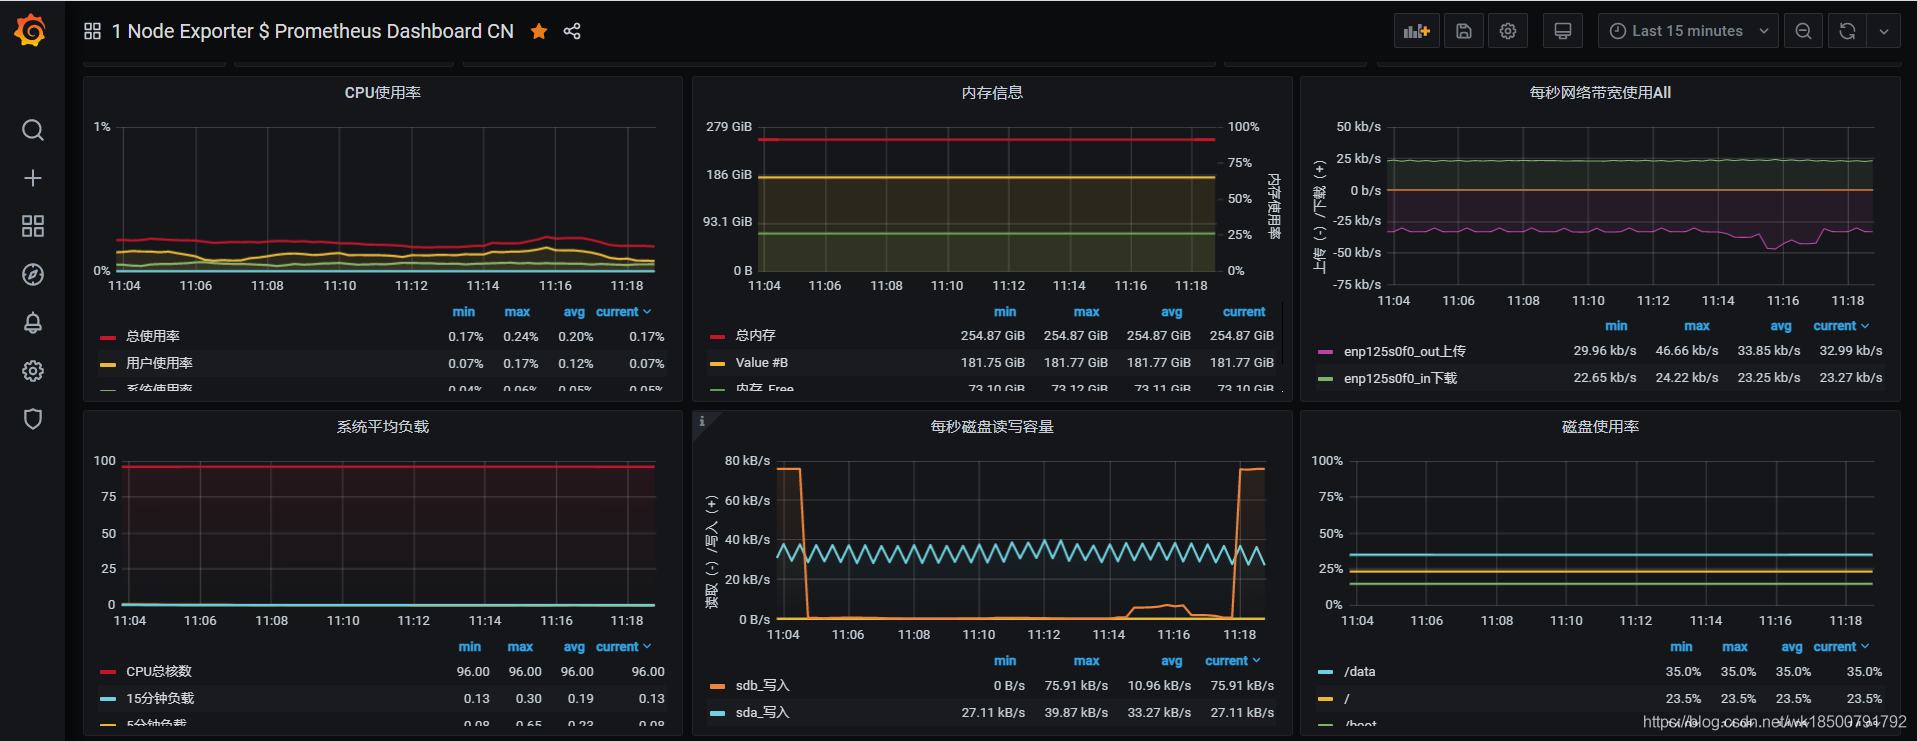The width and height of the screenshot is (1917, 741).
Task: Change color of enp125s0f0_out上传 magenta swatch
Action: point(1326,353)
